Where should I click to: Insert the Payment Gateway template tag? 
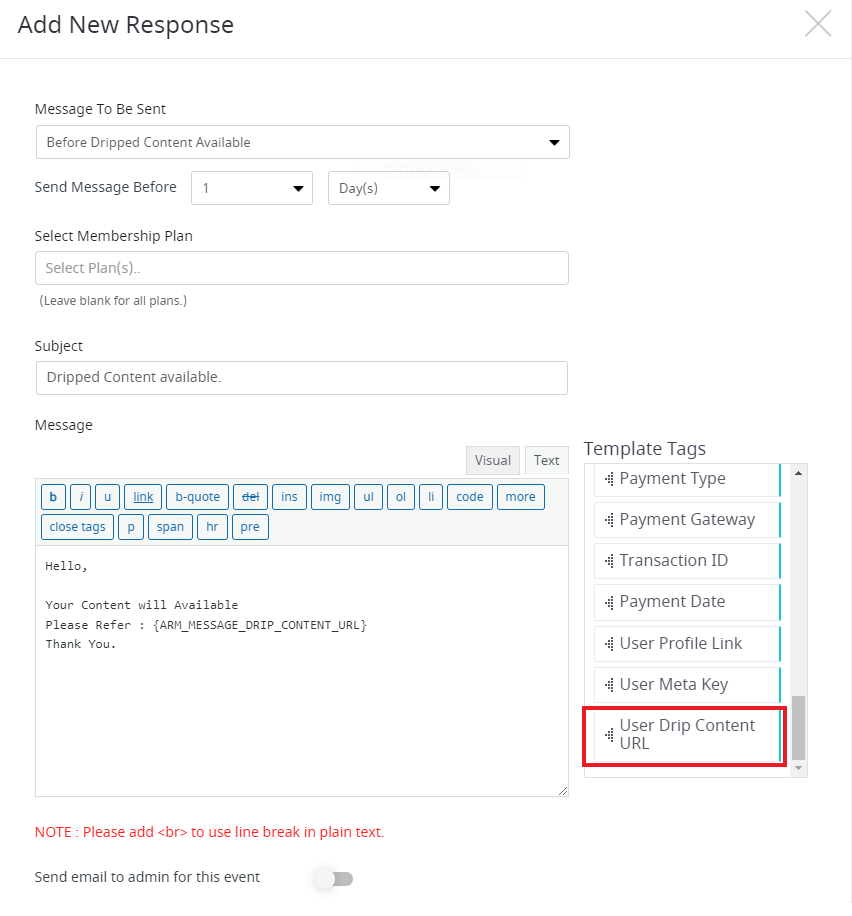tap(687, 520)
